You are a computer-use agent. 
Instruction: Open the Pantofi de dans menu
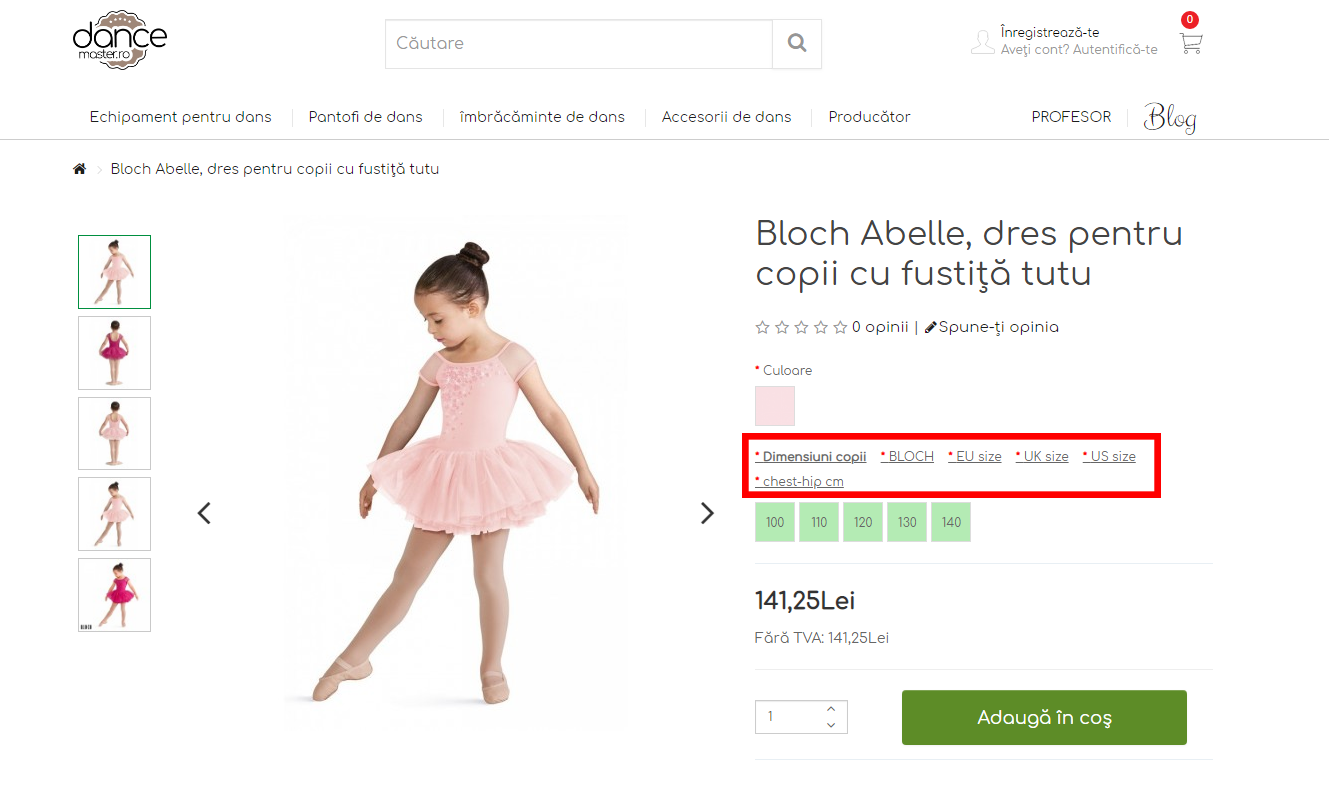(365, 117)
